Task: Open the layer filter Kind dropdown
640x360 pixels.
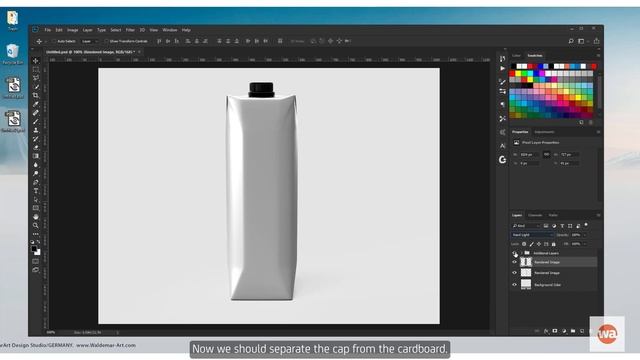Action: (x=526, y=226)
